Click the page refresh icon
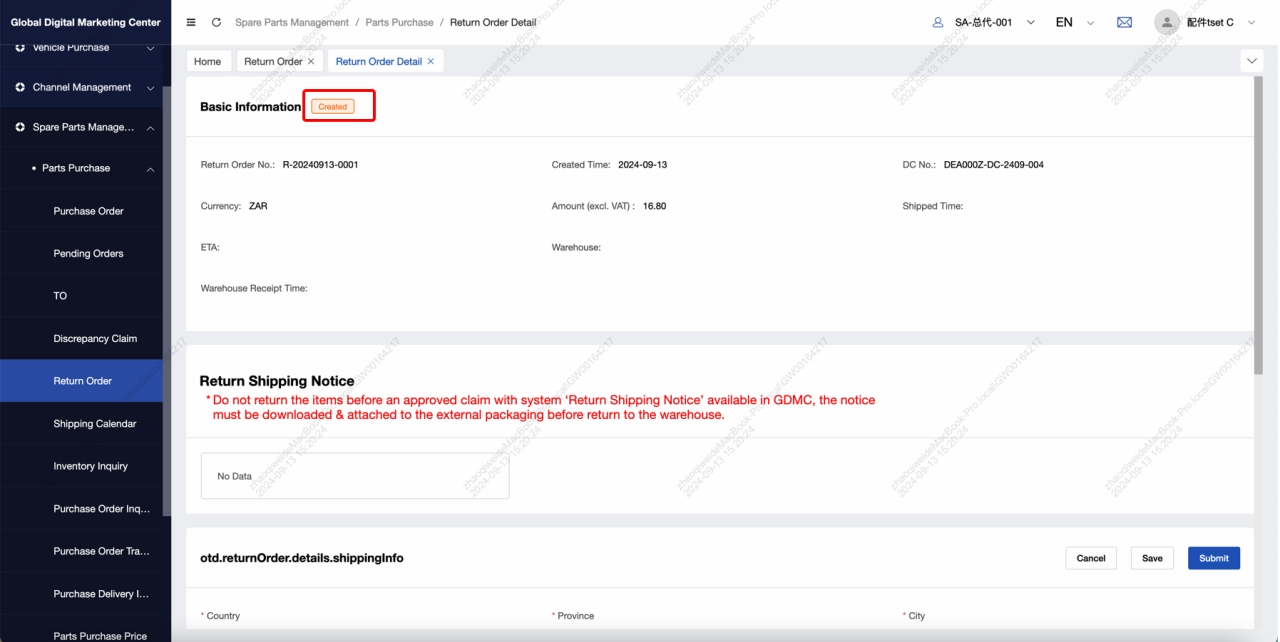1280x642 pixels. [217, 22]
